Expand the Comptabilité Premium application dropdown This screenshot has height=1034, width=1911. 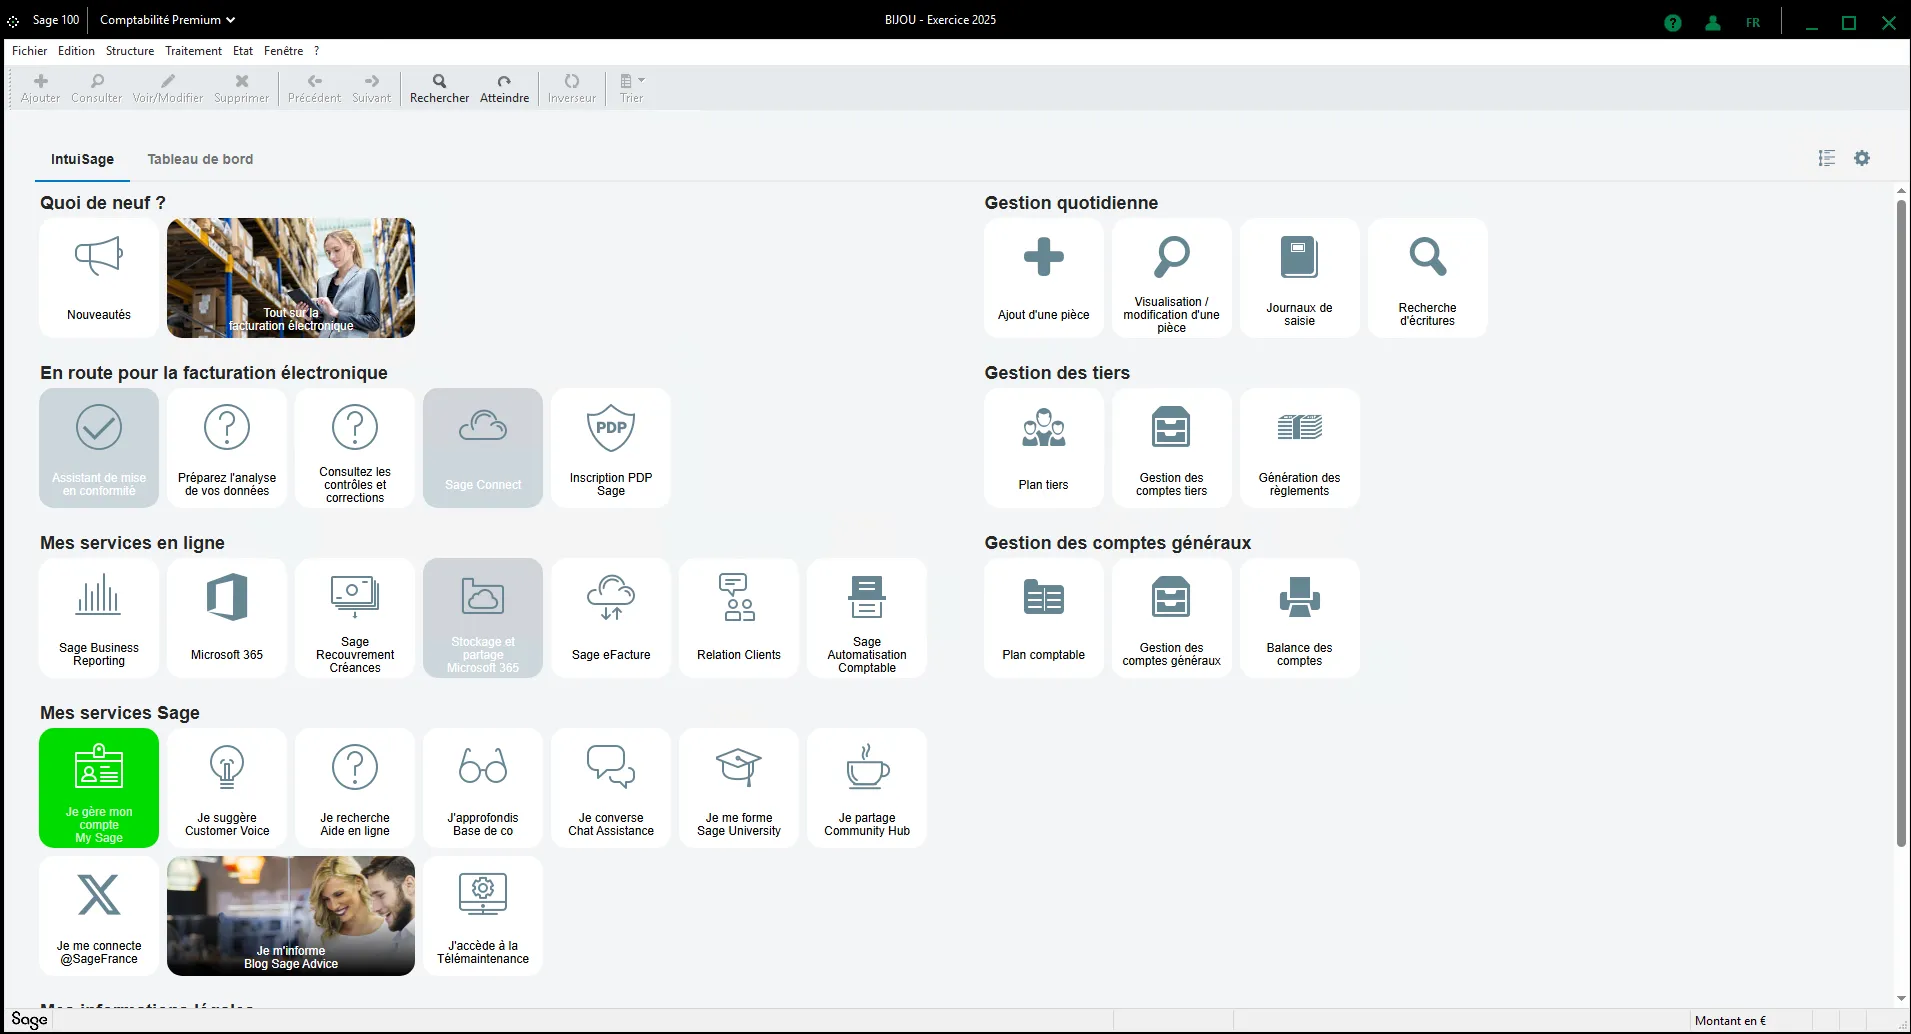click(x=167, y=20)
